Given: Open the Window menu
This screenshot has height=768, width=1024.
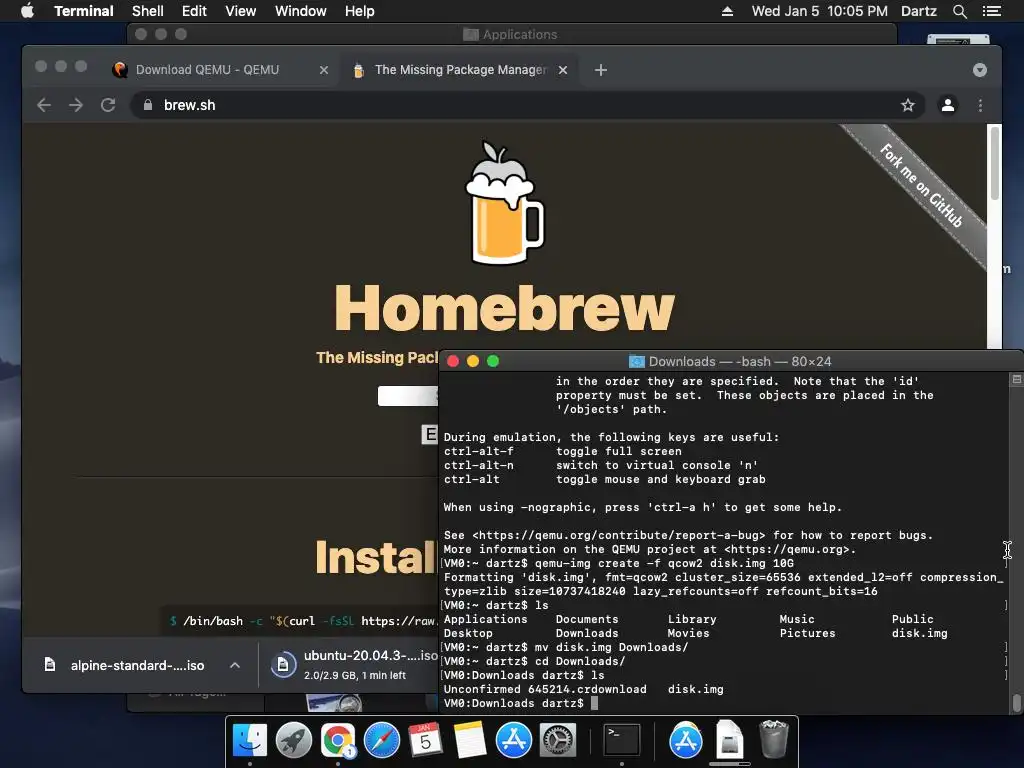Looking at the screenshot, I should (x=300, y=11).
